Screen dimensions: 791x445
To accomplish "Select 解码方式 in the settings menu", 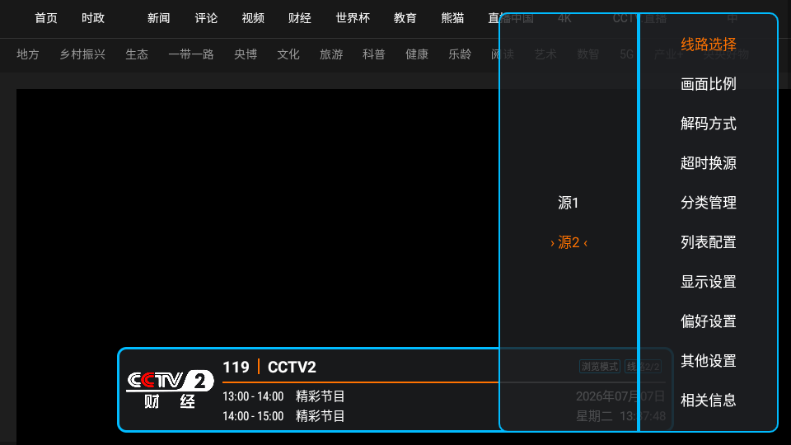I will 708,124.
